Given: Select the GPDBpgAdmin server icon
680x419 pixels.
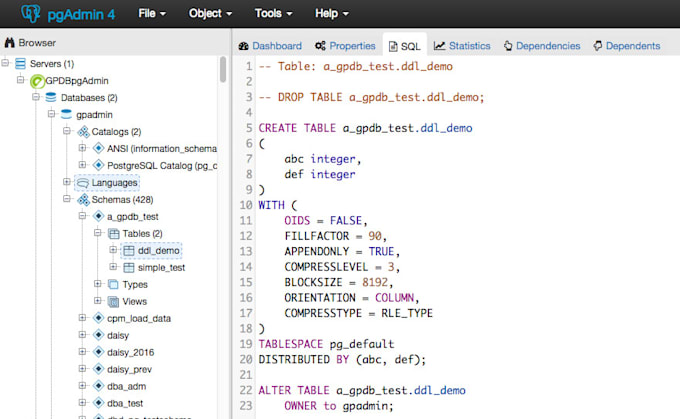Looking at the screenshot, I should point(37,81).
